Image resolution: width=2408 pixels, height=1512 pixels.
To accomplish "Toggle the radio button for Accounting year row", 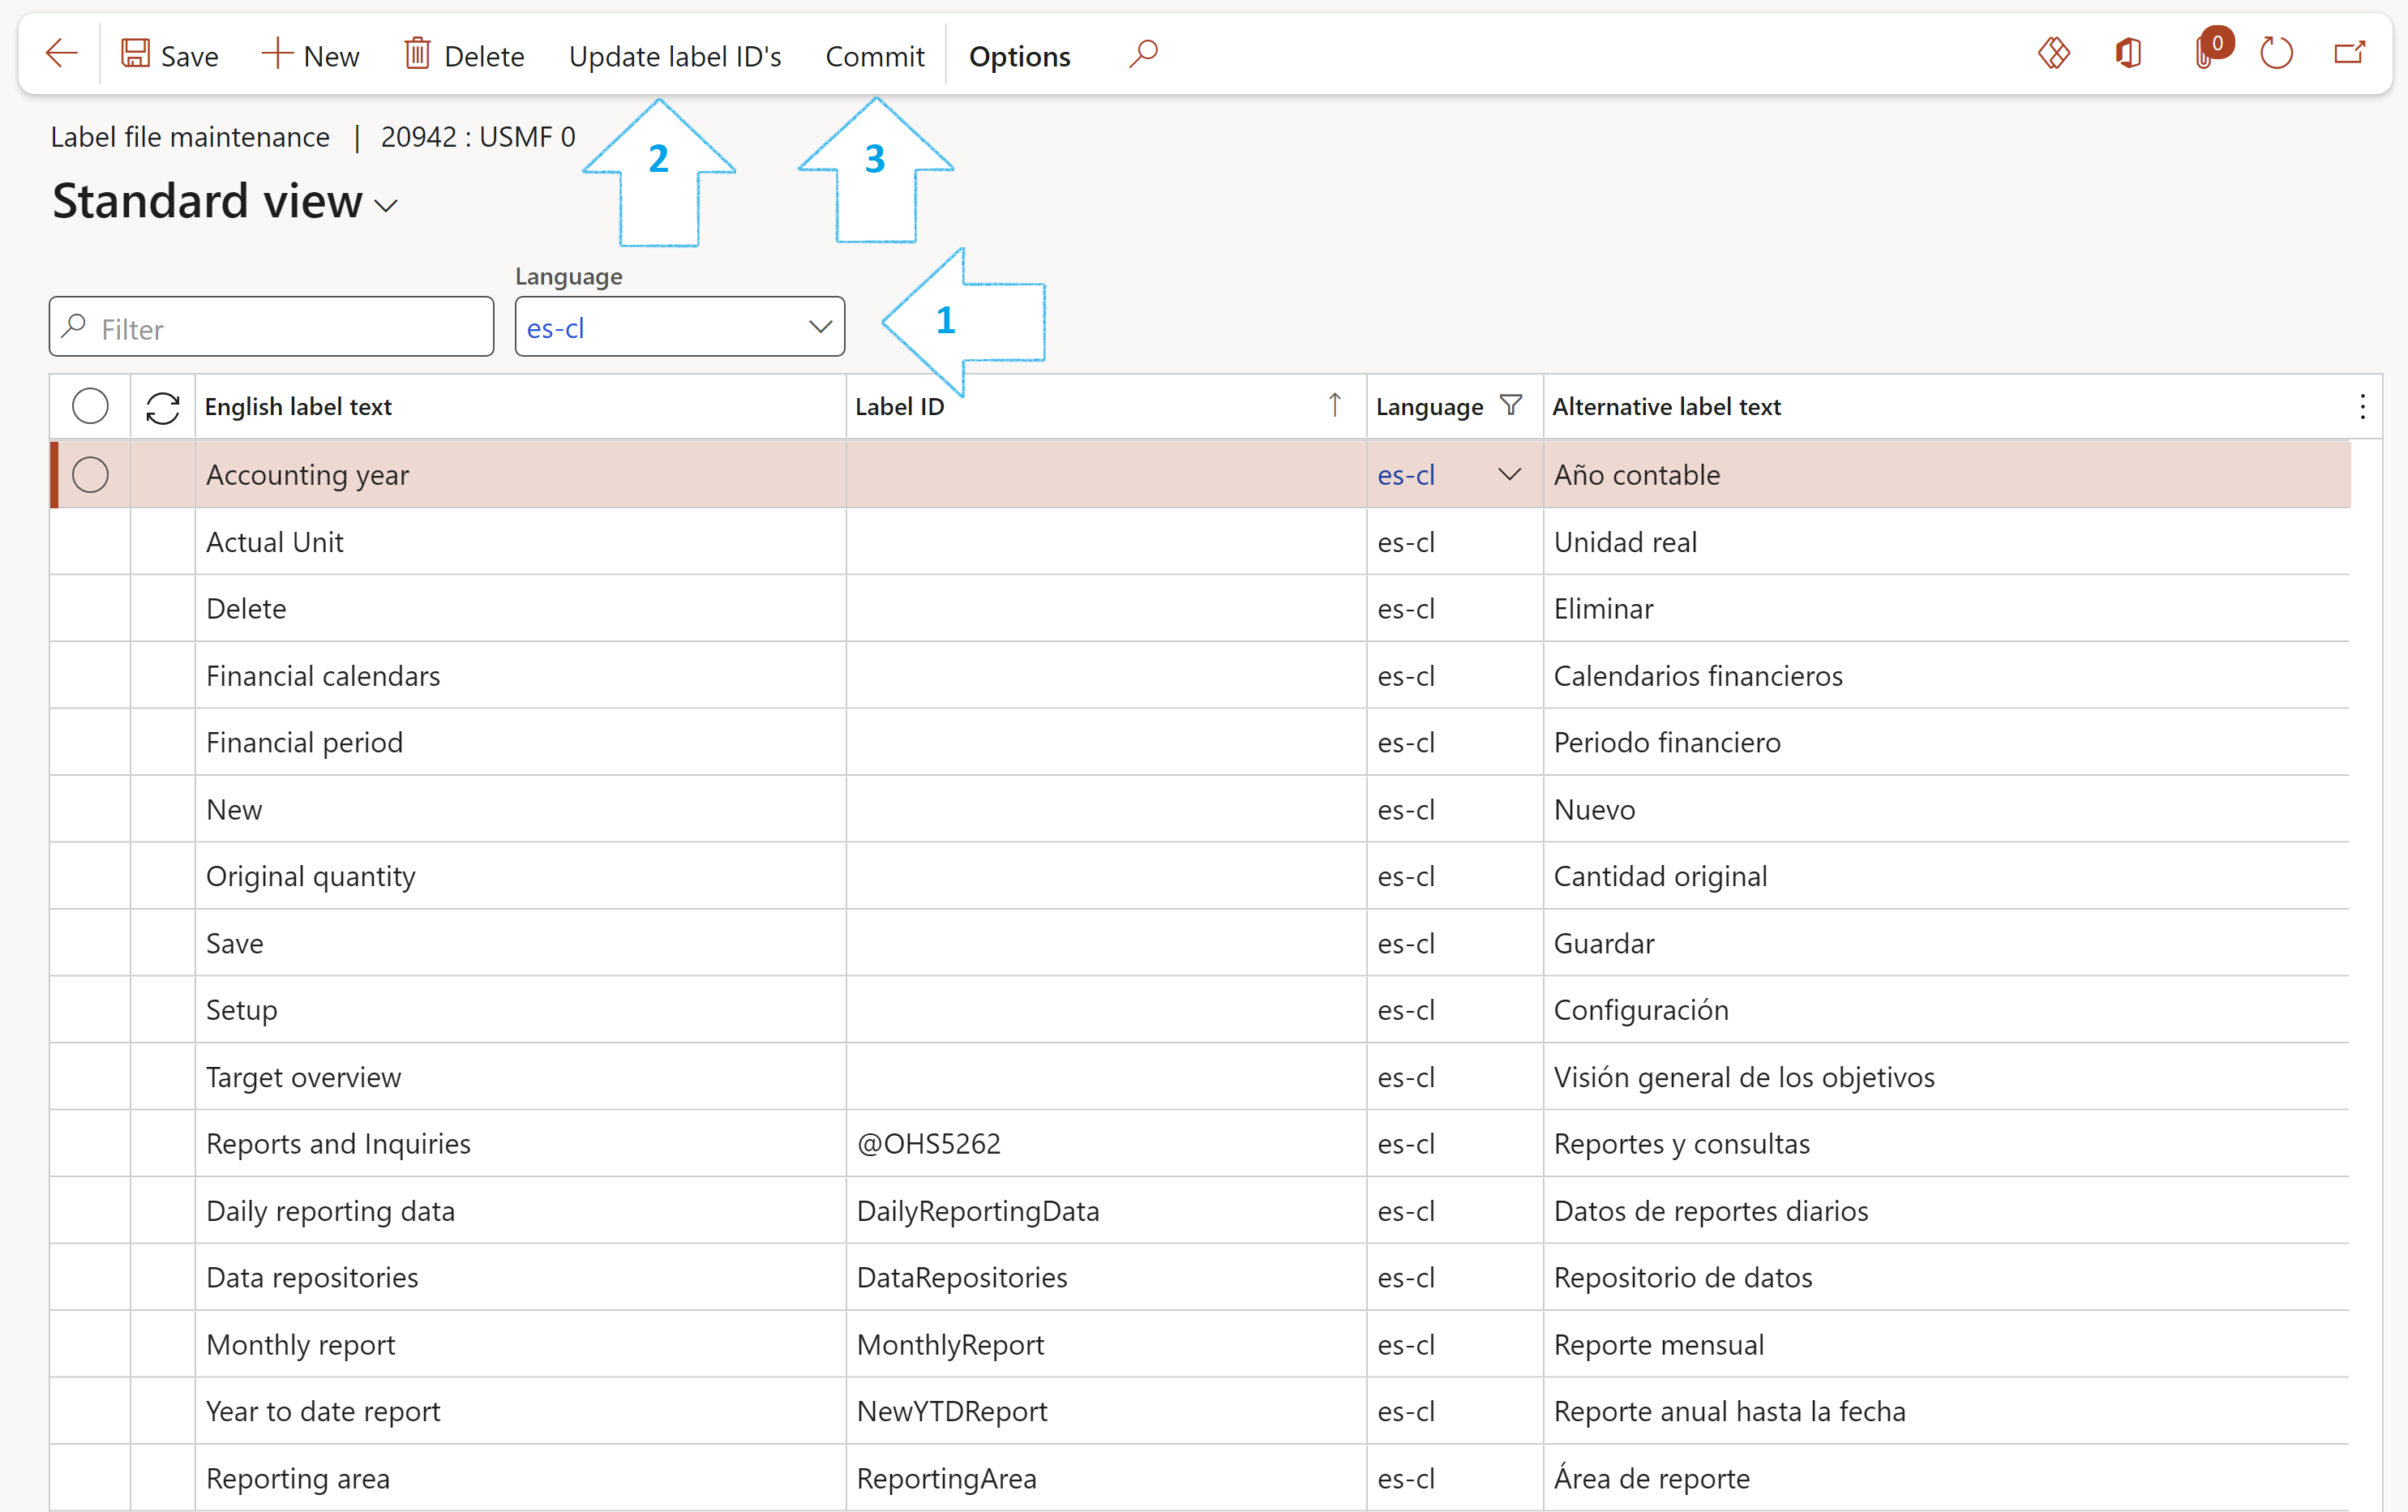I will click(x=91, y=473).
